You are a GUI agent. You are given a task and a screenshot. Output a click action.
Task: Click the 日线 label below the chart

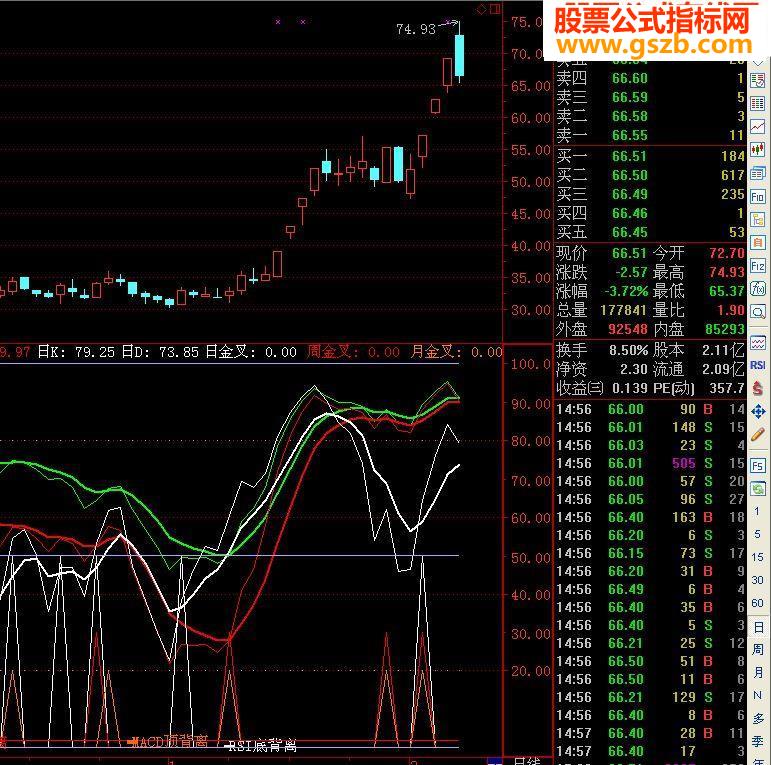click(527, 761)
